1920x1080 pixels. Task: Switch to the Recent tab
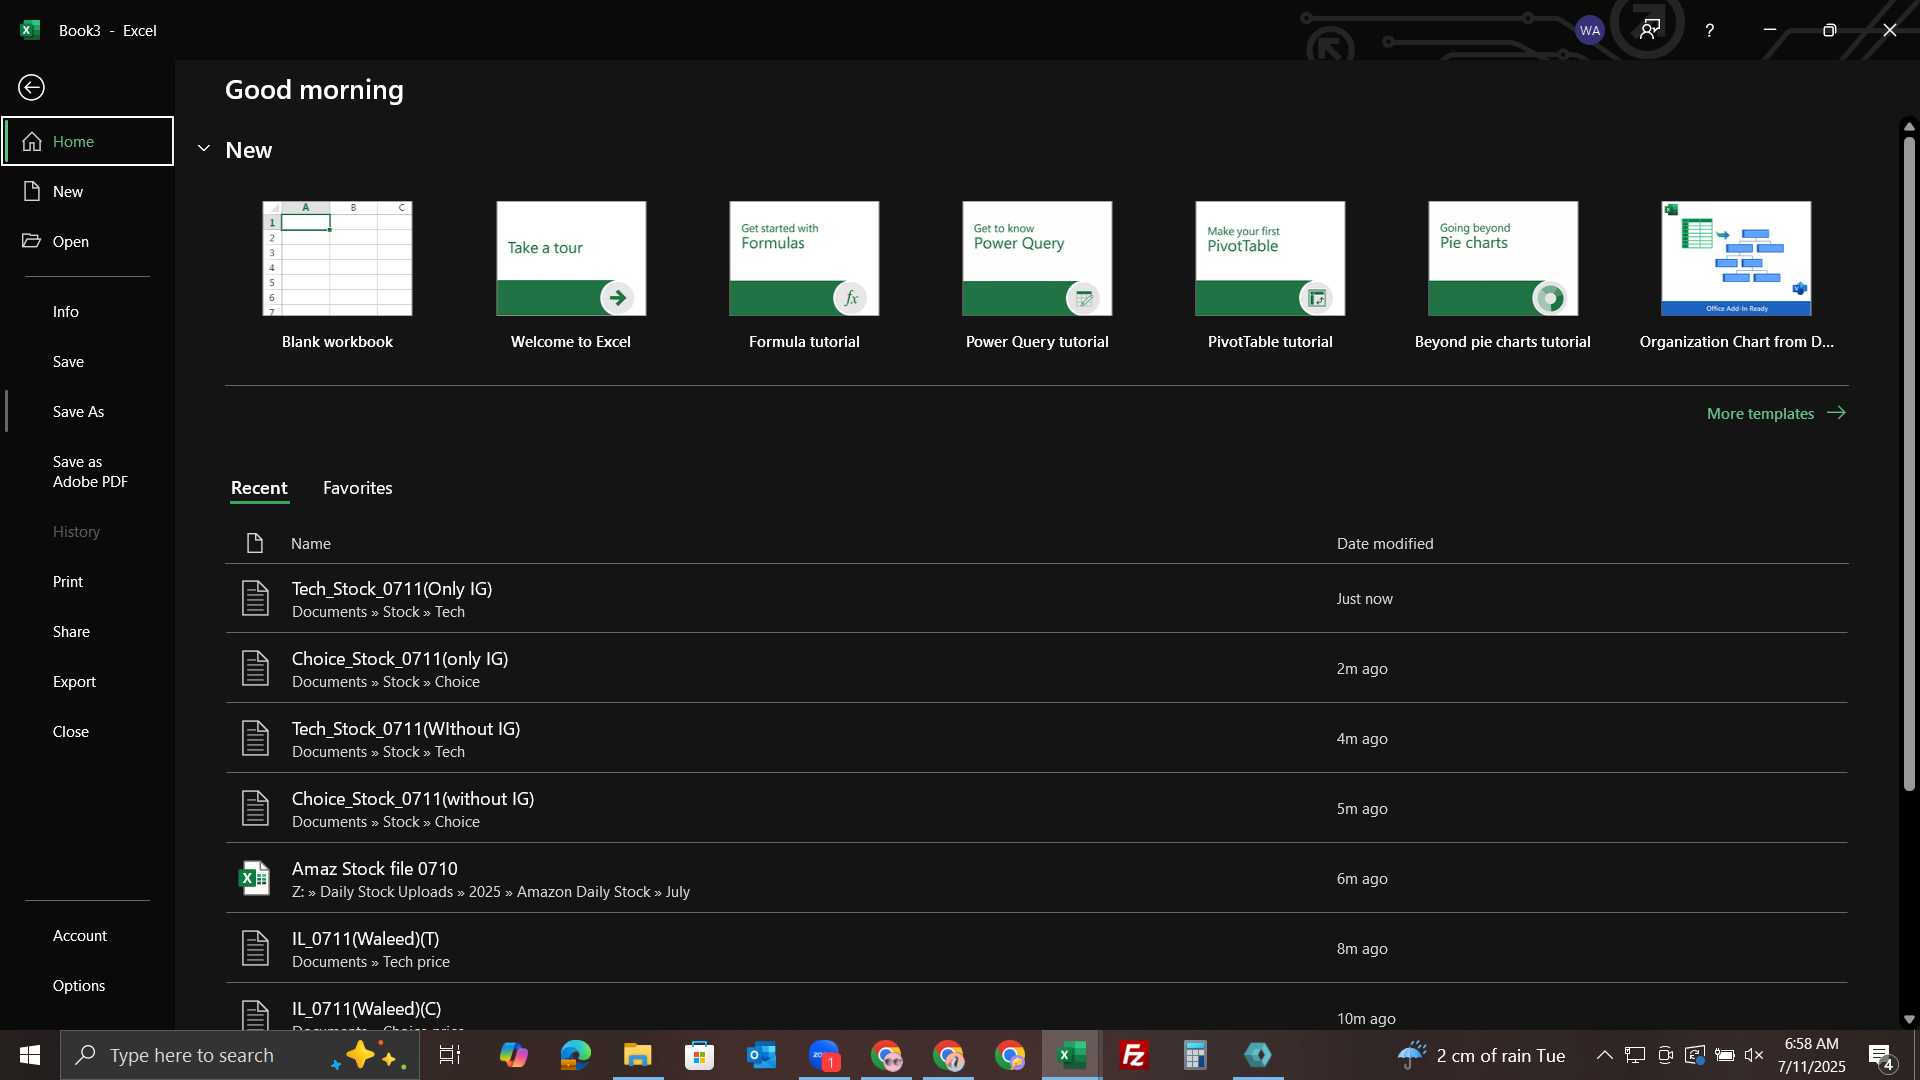(x=259, y=488)
